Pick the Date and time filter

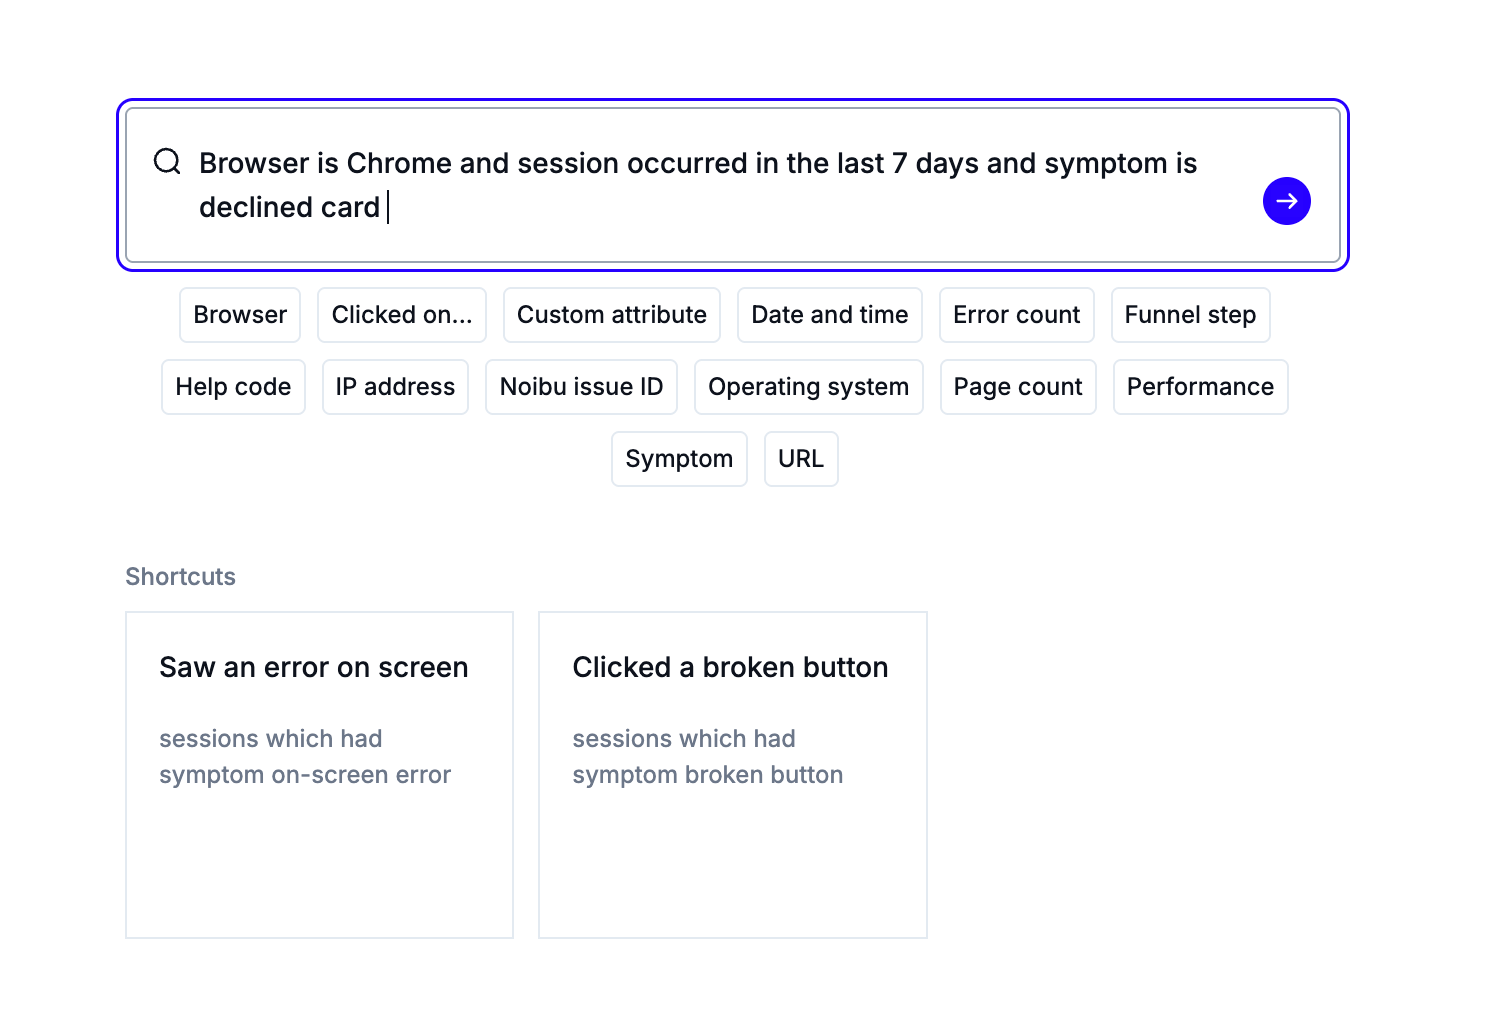click(830, 315)
